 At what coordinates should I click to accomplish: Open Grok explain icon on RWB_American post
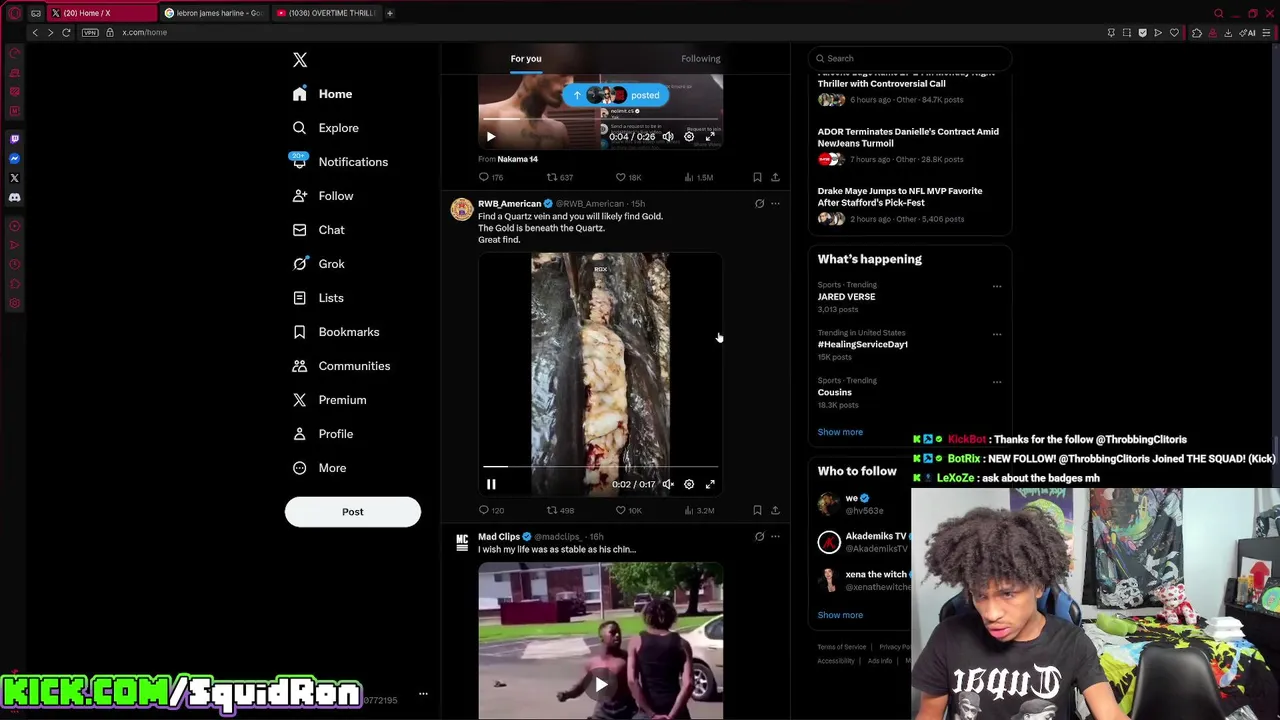759,204
